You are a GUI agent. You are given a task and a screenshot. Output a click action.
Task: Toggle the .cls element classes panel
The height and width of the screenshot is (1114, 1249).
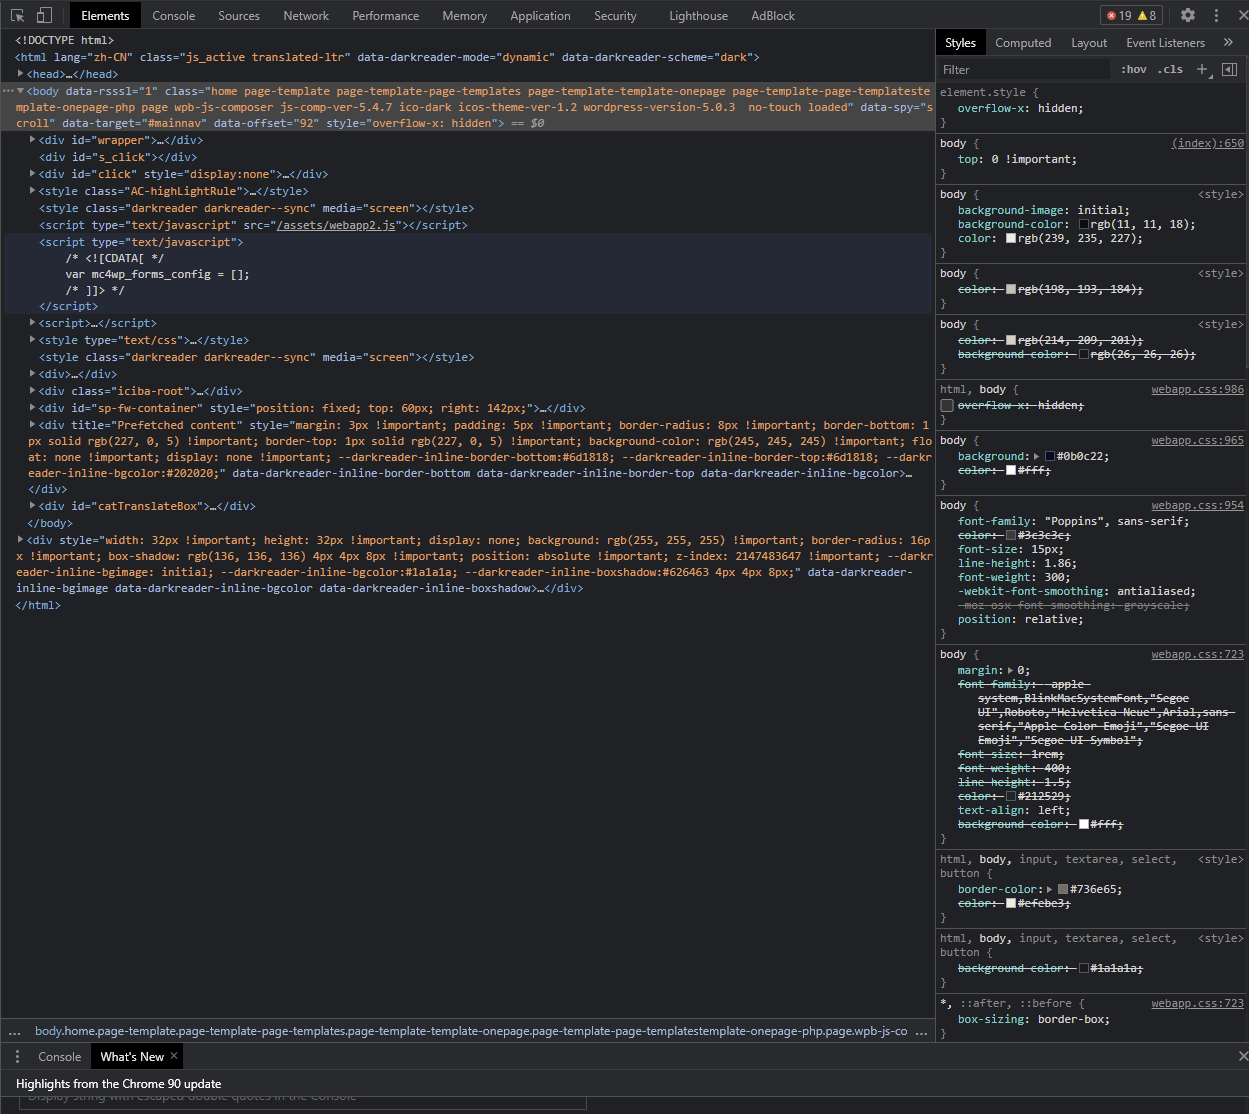(x=1170, y=70)
